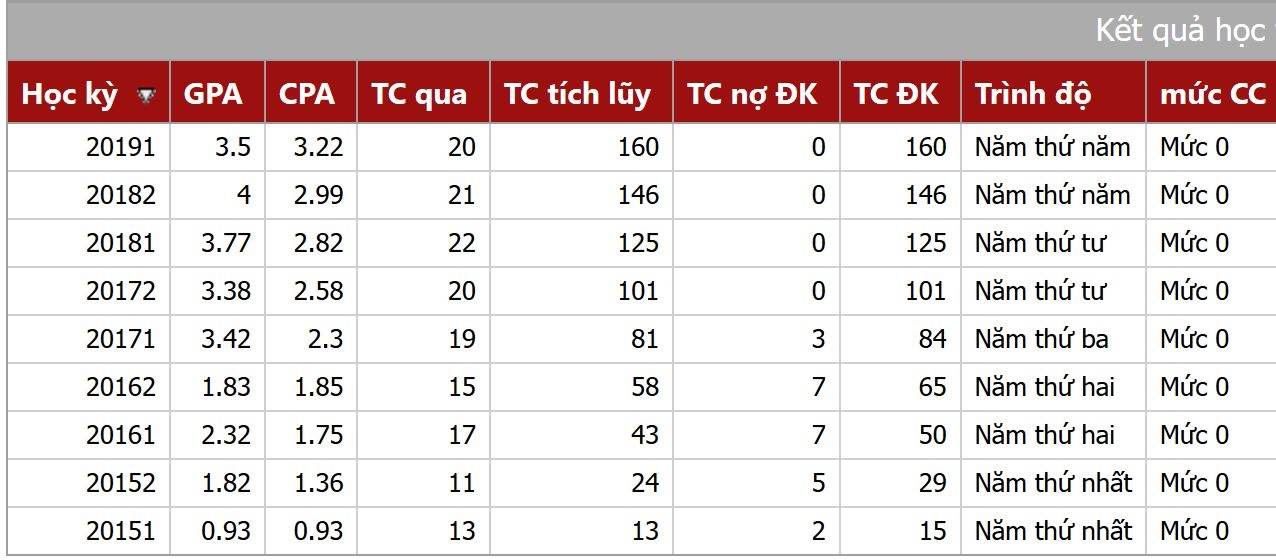The height and width of the screenshot is (560, 1276).
Task: Click the semester 20151 cell
Action: (121, 531)
